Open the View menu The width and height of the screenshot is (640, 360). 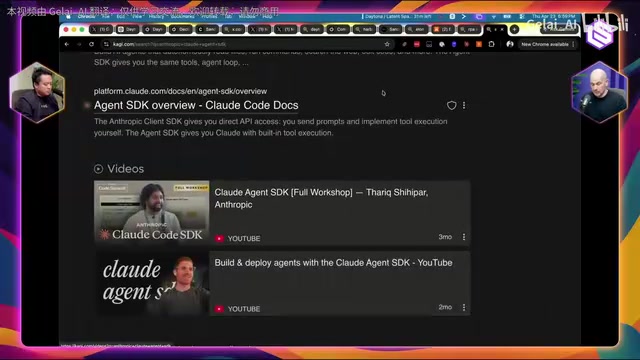pos(137,17)
